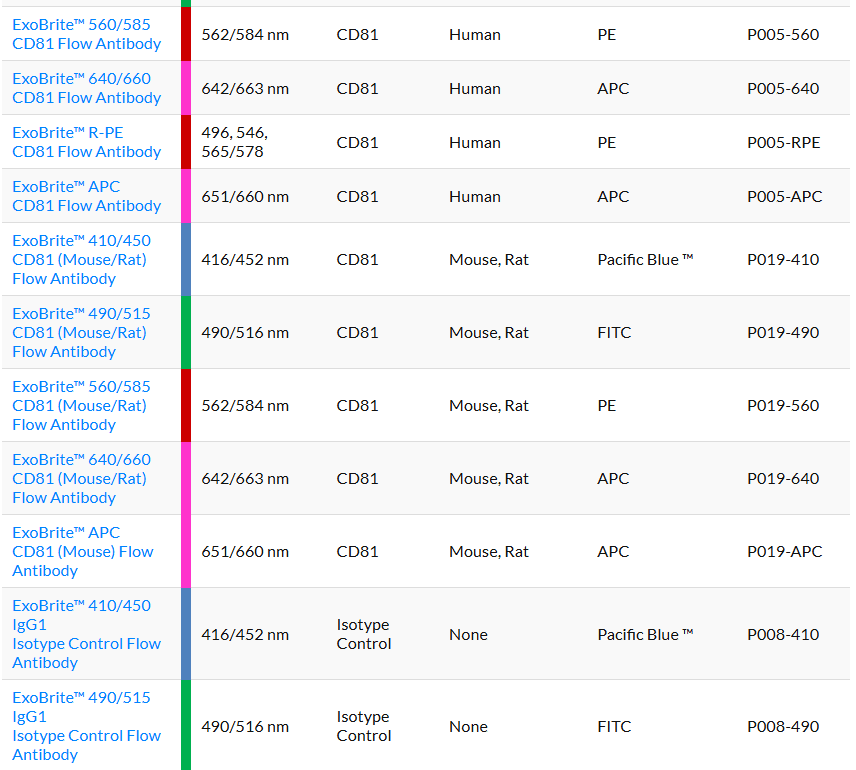Click the 496, 546, 565/578 wavelength cell
856x770 pixels.
pos(235,142)
